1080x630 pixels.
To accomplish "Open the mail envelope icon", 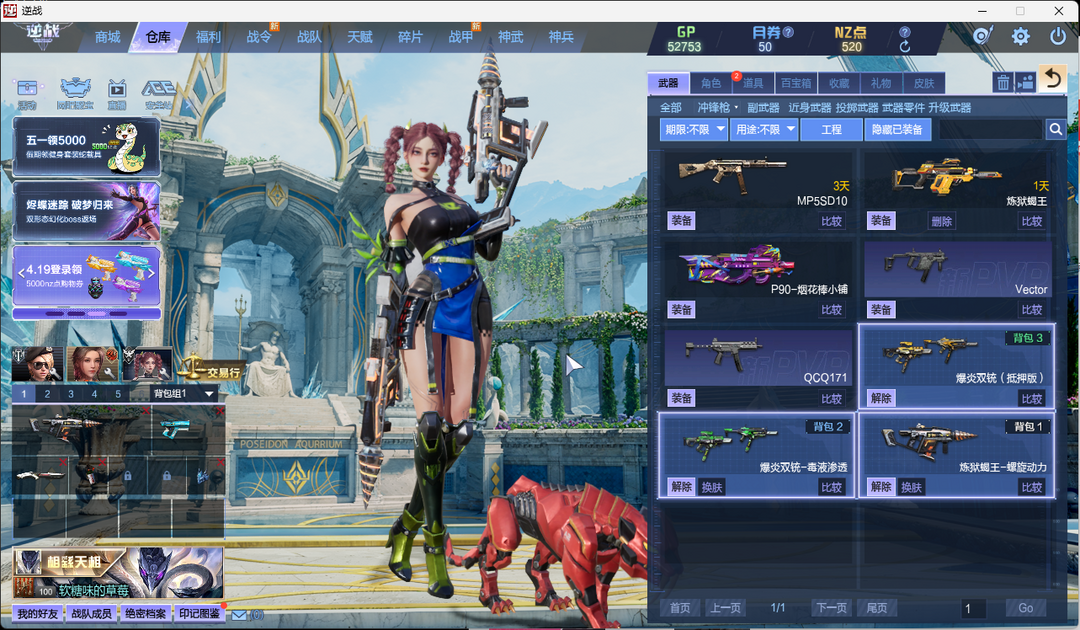I will (x=239, y=615).
